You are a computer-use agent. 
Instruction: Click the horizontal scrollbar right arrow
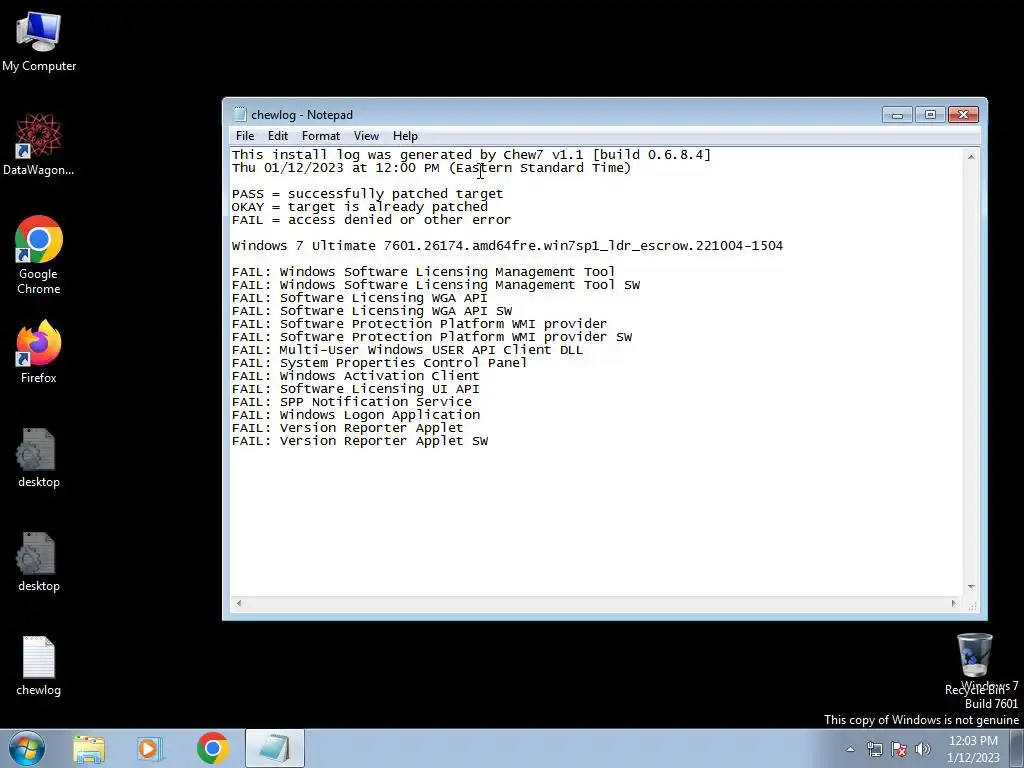click(953, 603)
